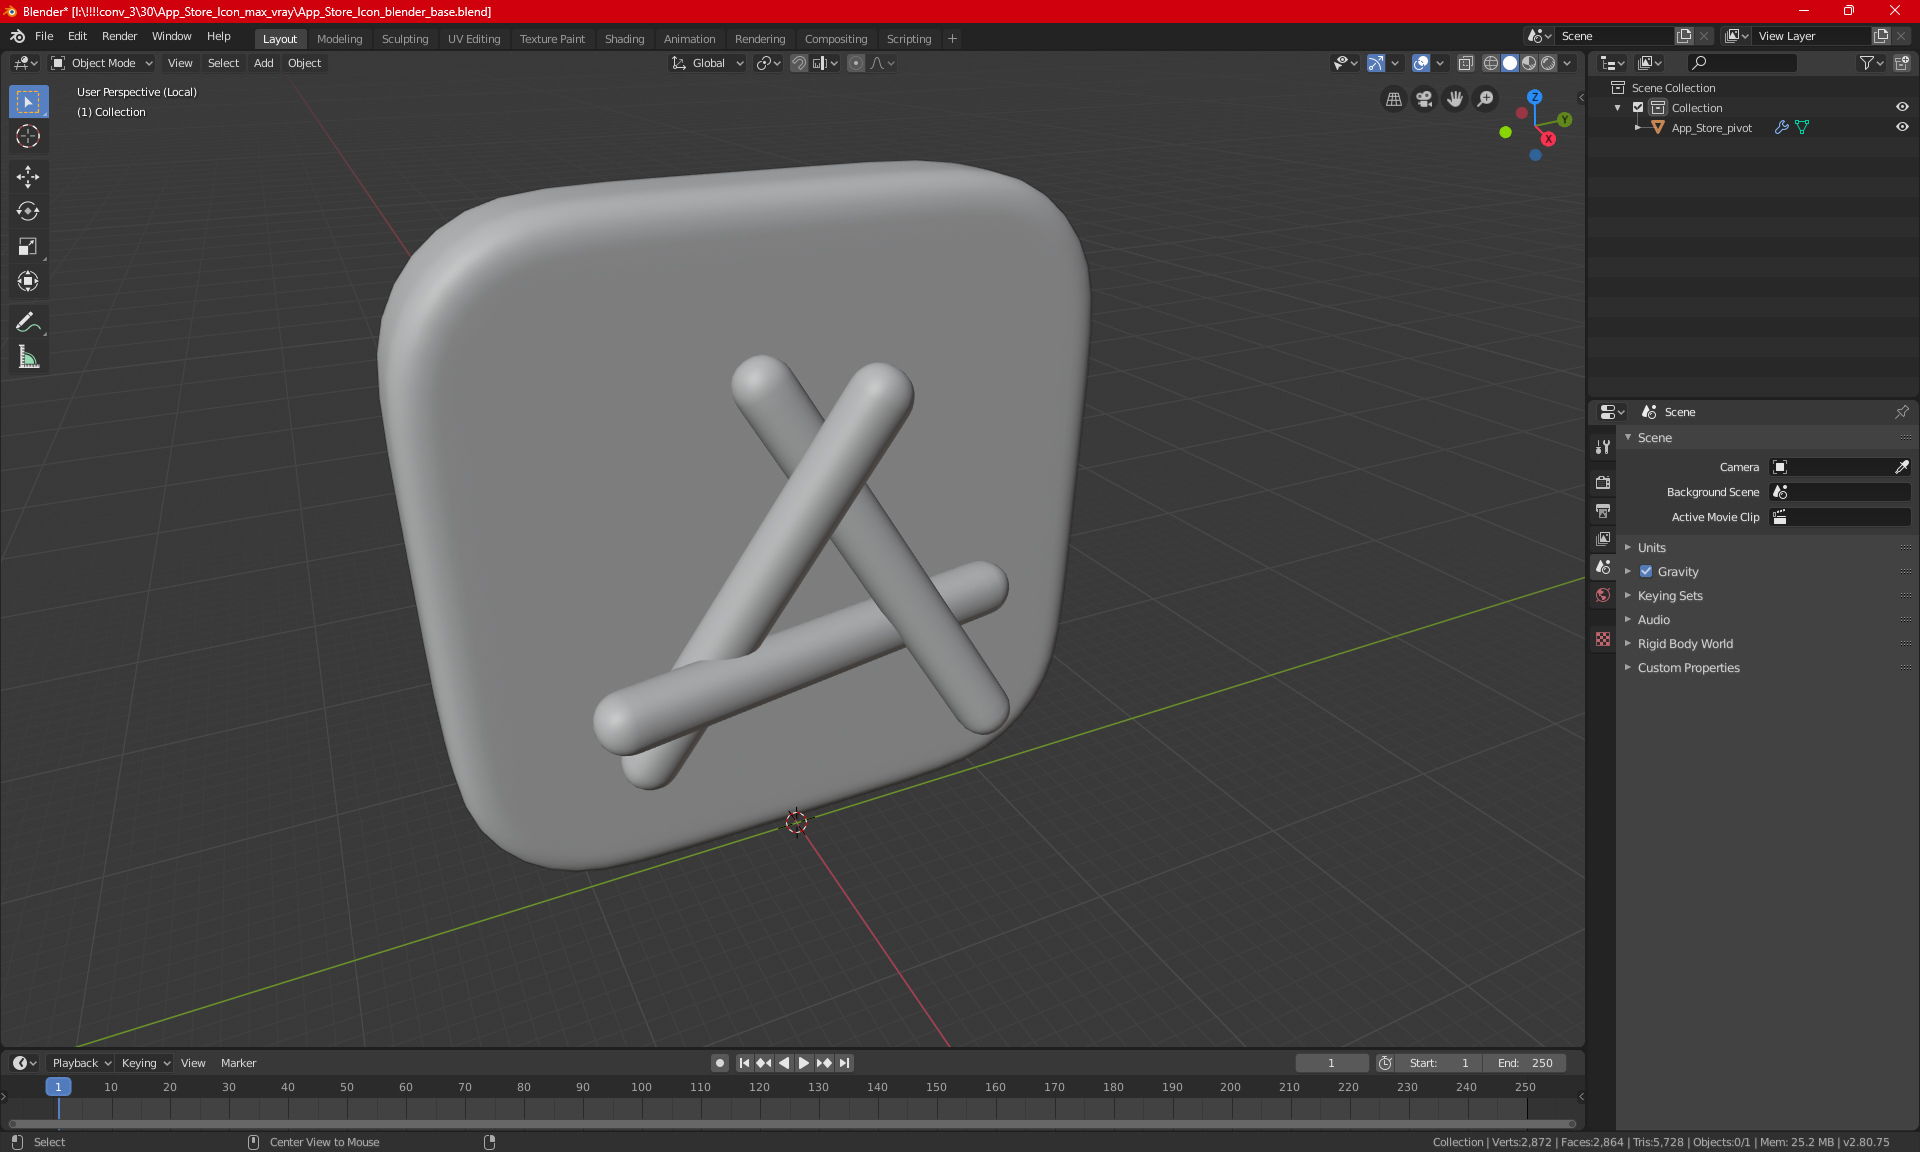This screenshot has width=1920, height=1152.
Task: Toggle snapping magnet button
Action: pyautogui.click(x=799, y=63)
